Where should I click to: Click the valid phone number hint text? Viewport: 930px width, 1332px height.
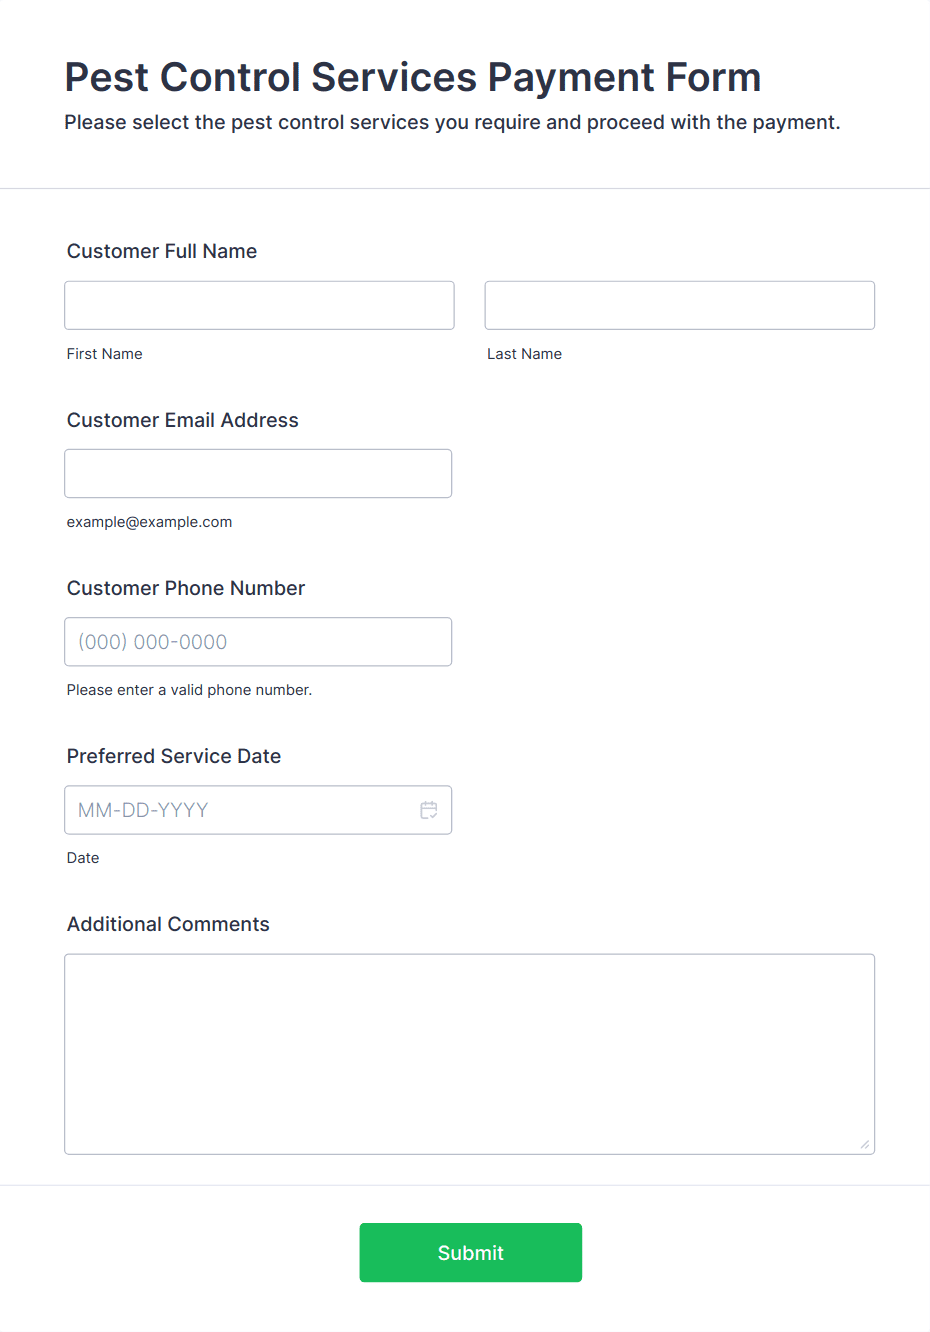point(190,690)
